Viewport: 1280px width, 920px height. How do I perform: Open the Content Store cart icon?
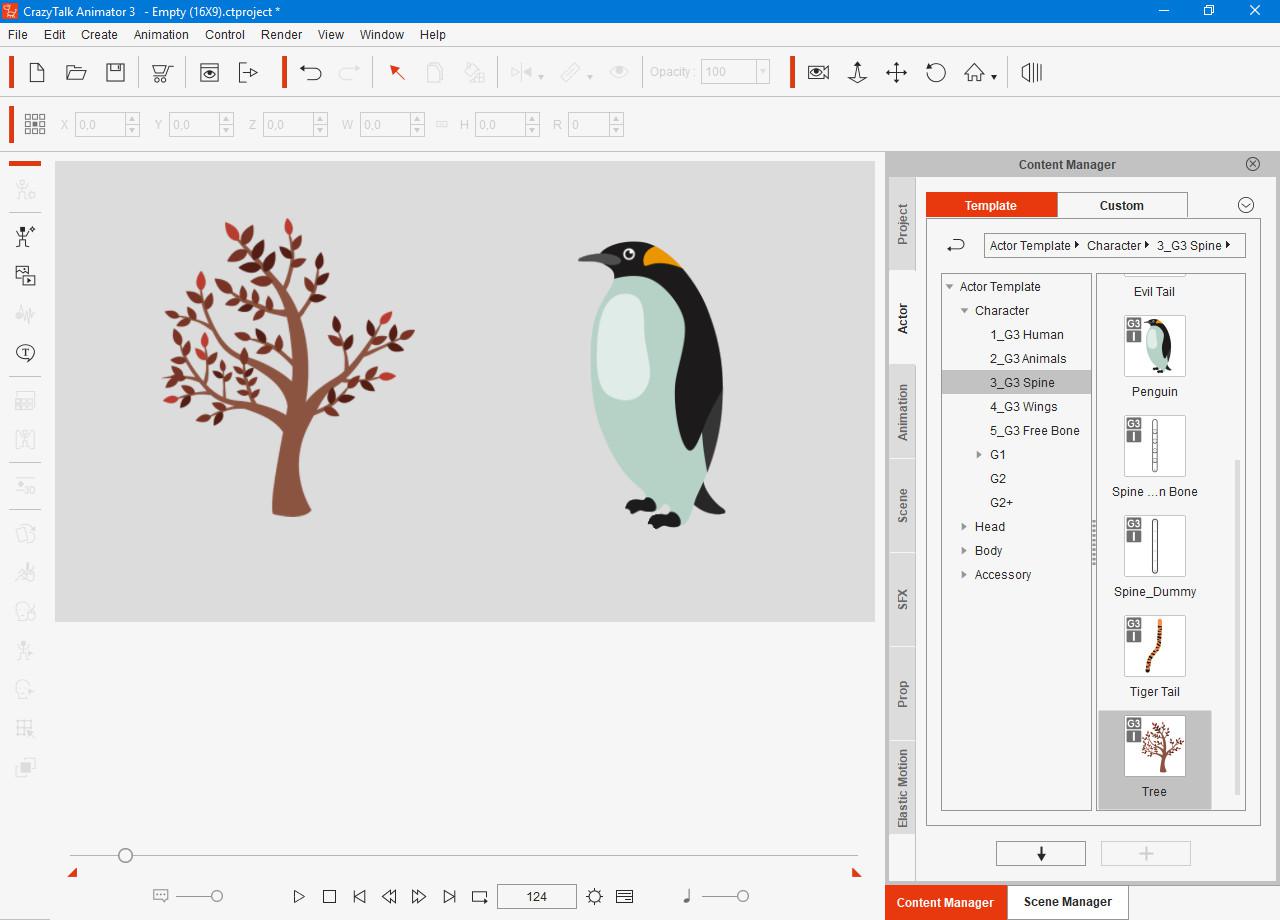pyautogui.click(x=162, y=72)
